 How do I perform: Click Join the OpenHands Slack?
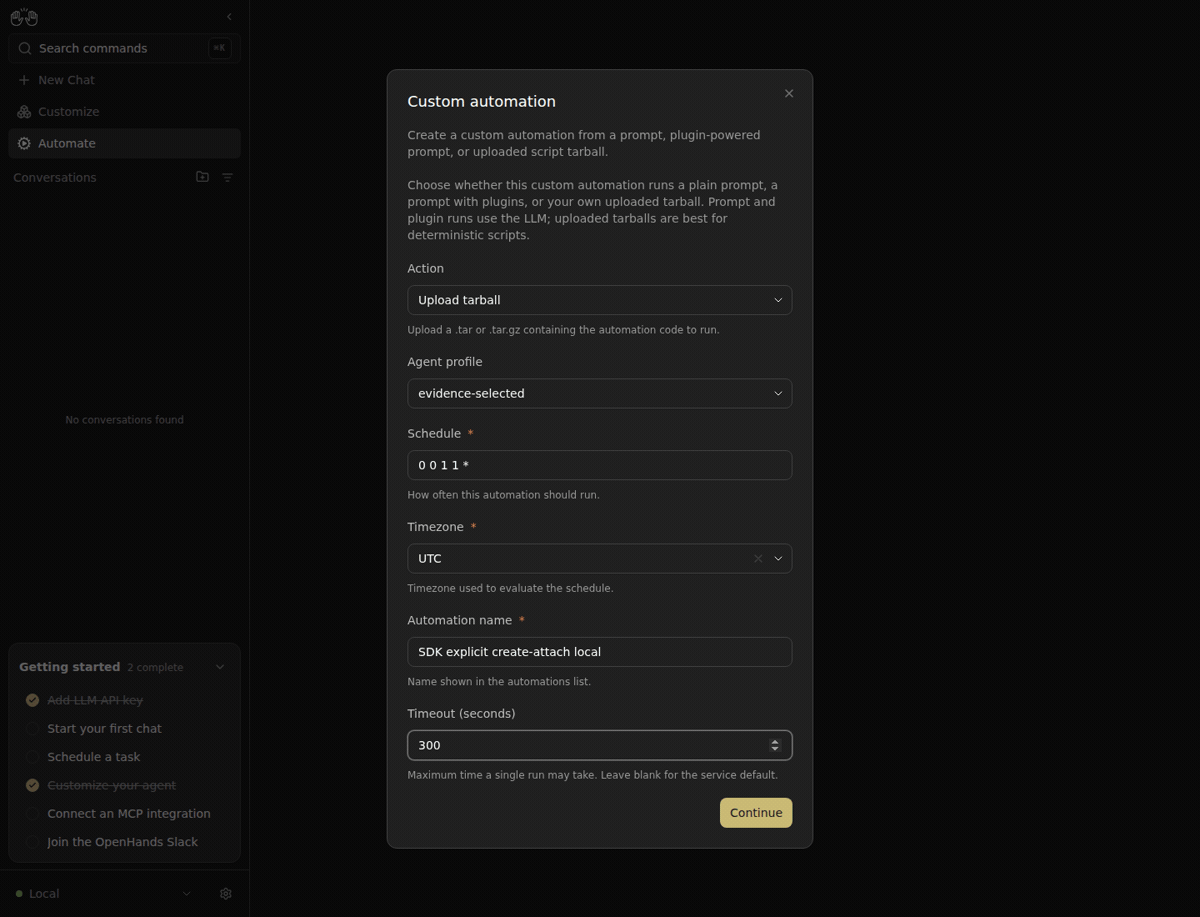pos(123,842)
